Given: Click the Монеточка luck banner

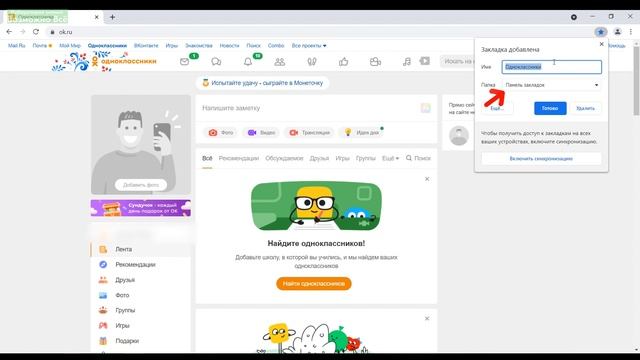Looking at the screenshot, I should (262, 83).
